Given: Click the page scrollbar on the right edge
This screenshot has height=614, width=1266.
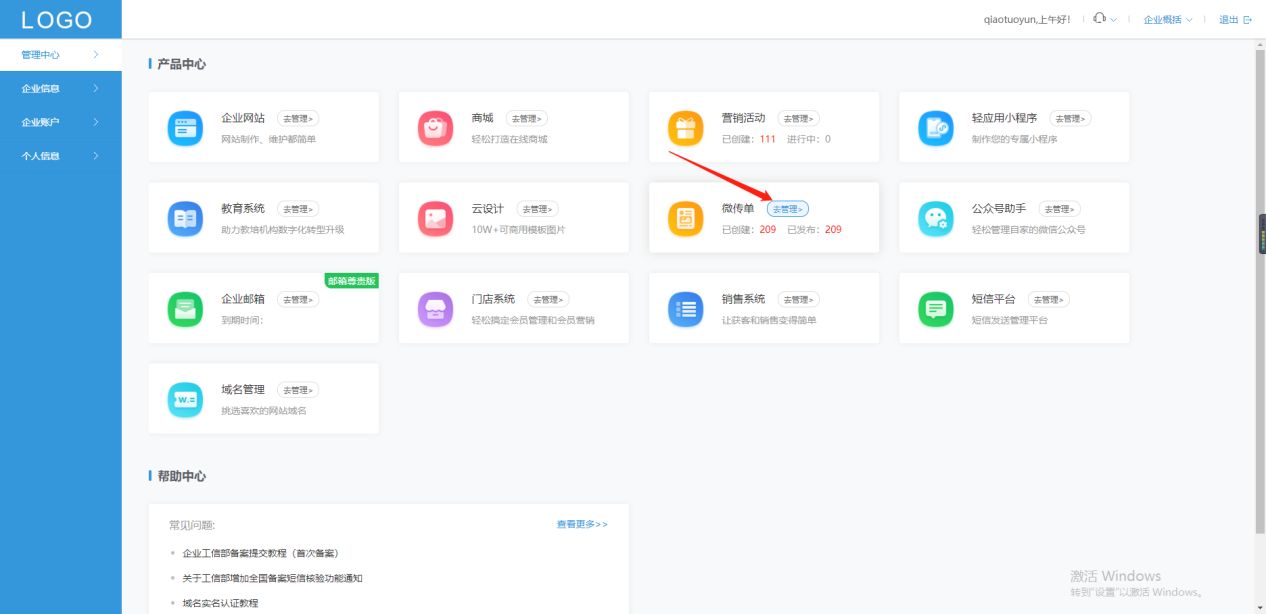Looking at the screenshot, I should [1261, 300].
